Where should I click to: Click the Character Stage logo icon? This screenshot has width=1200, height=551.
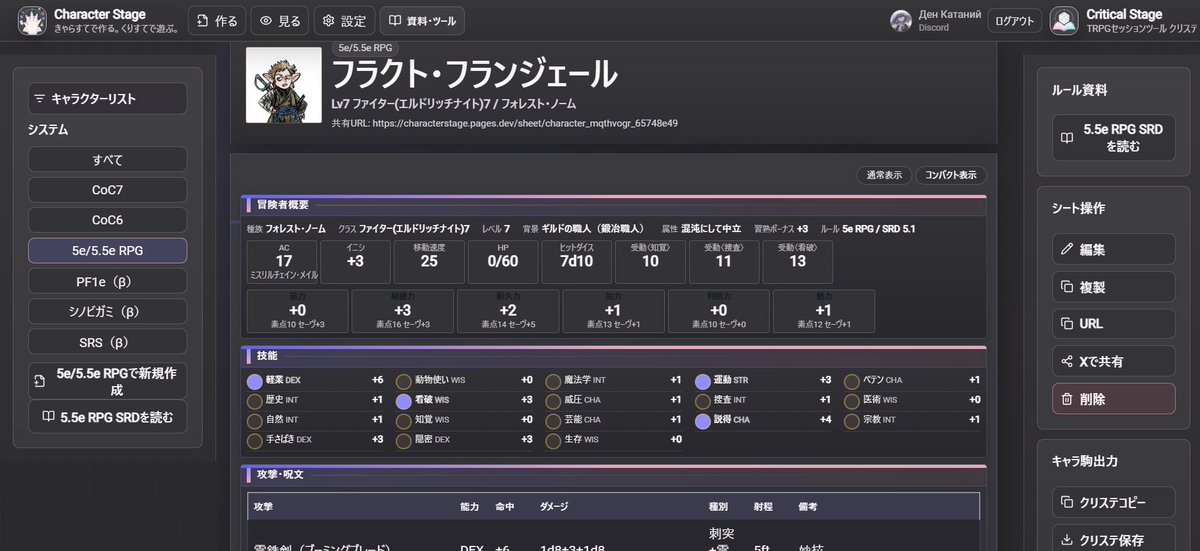33,20
